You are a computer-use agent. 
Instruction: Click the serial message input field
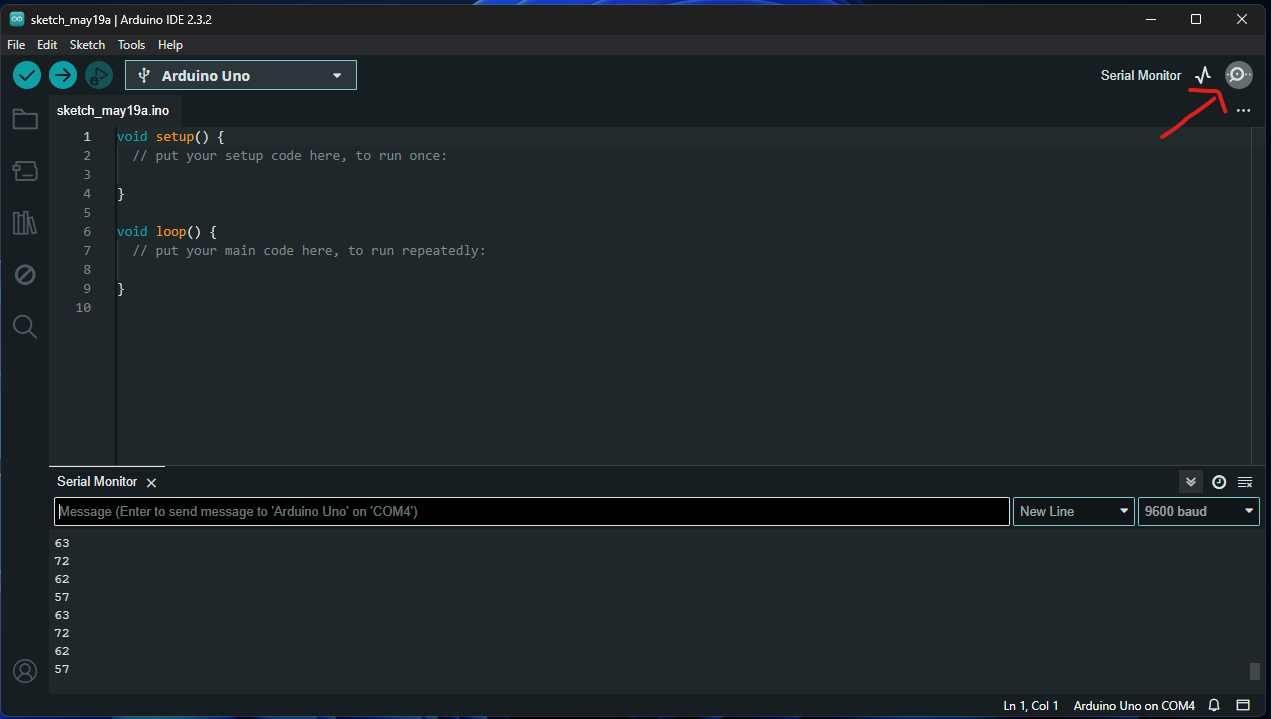tap(531, 511)
